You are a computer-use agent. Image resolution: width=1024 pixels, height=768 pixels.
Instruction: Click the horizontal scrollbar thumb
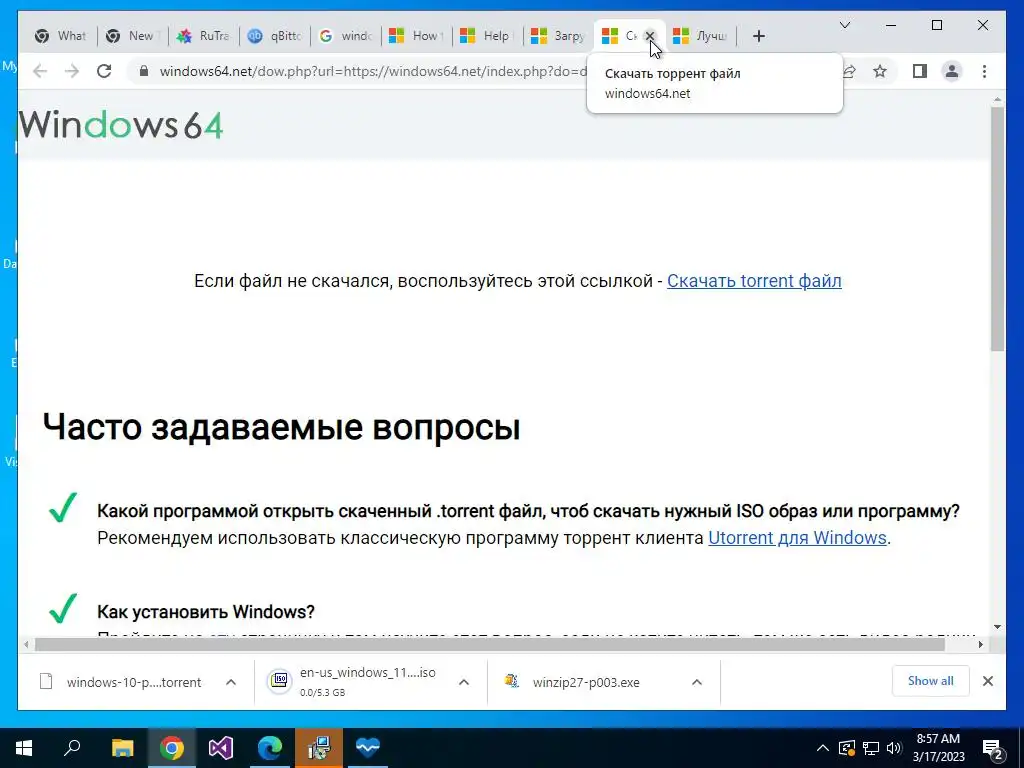pos(490,645)
